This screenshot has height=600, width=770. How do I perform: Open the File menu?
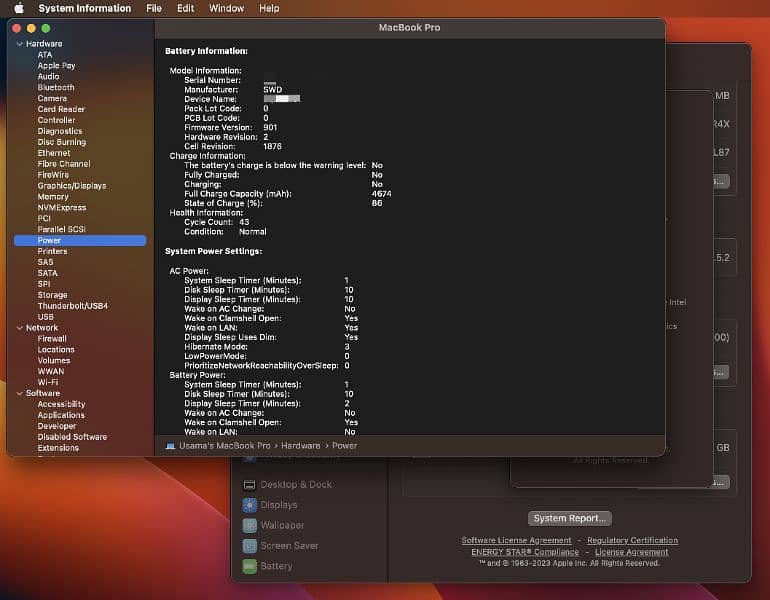click(x=154, y=8)
